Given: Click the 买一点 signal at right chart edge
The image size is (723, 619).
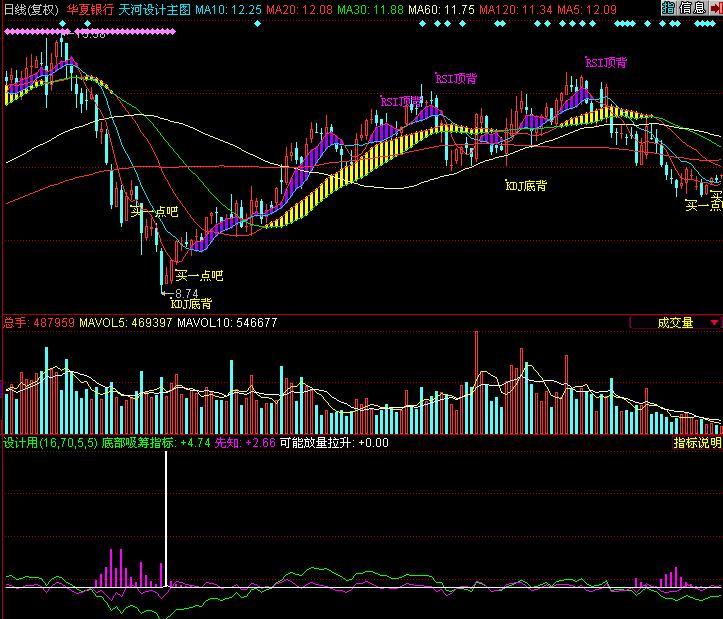Looking at the screenshot, I should 703,206.
